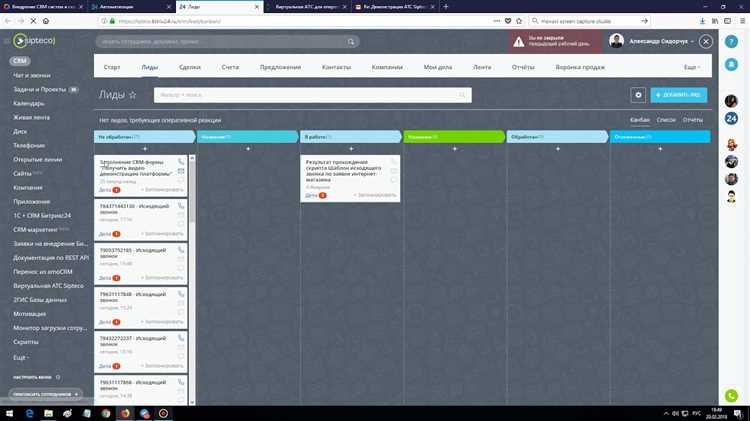Viewport: 750px width, 421px height.
Task: Click the green stage column header
Action: coord(454,137)
